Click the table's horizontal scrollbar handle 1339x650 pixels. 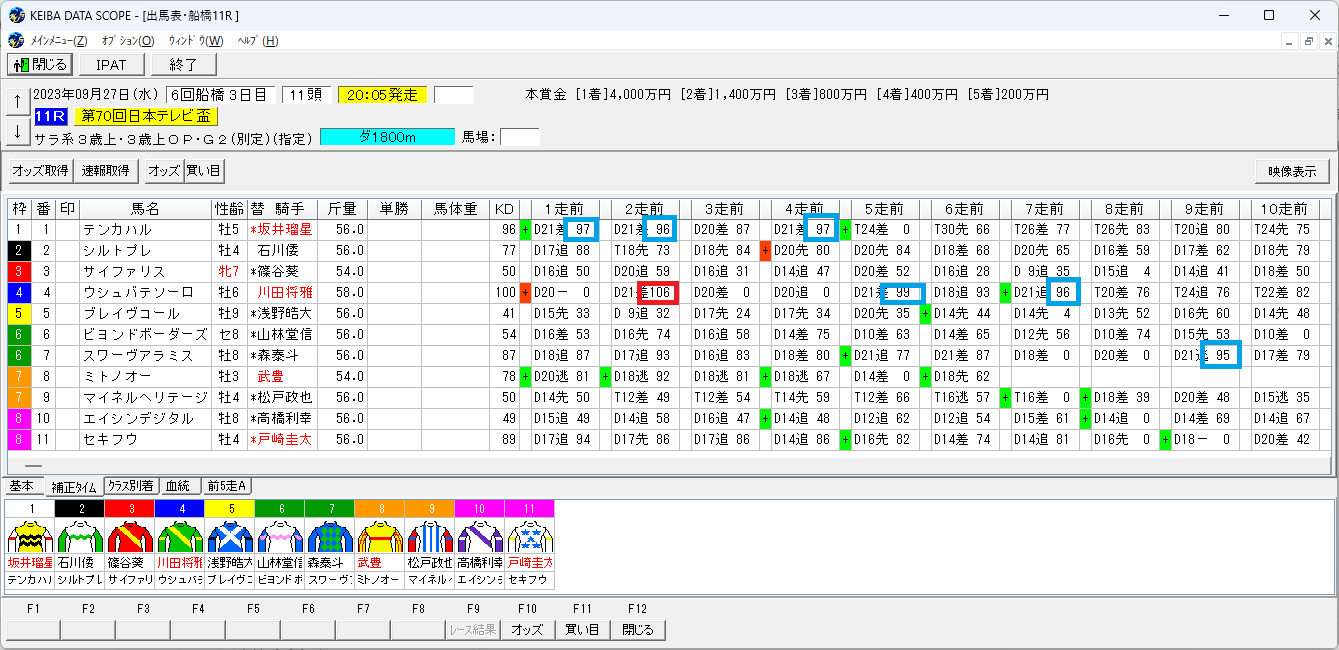[x=34, y=466]
